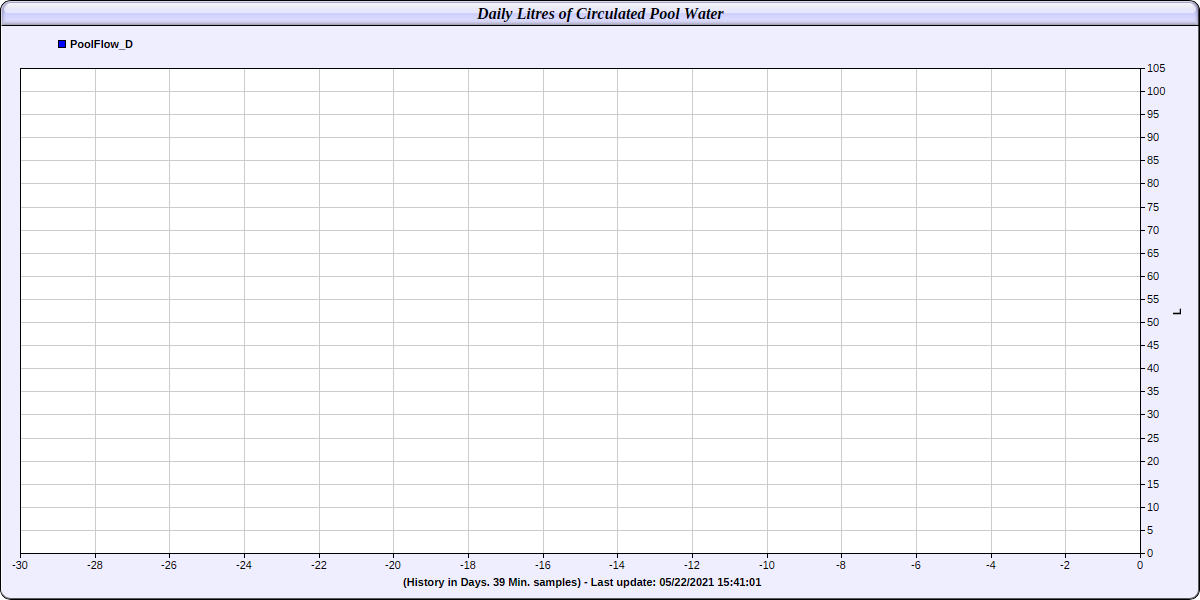Screen dimensions: 1200x600
Task: Click the x-axis label -16
Action: [x=542, y=565]
